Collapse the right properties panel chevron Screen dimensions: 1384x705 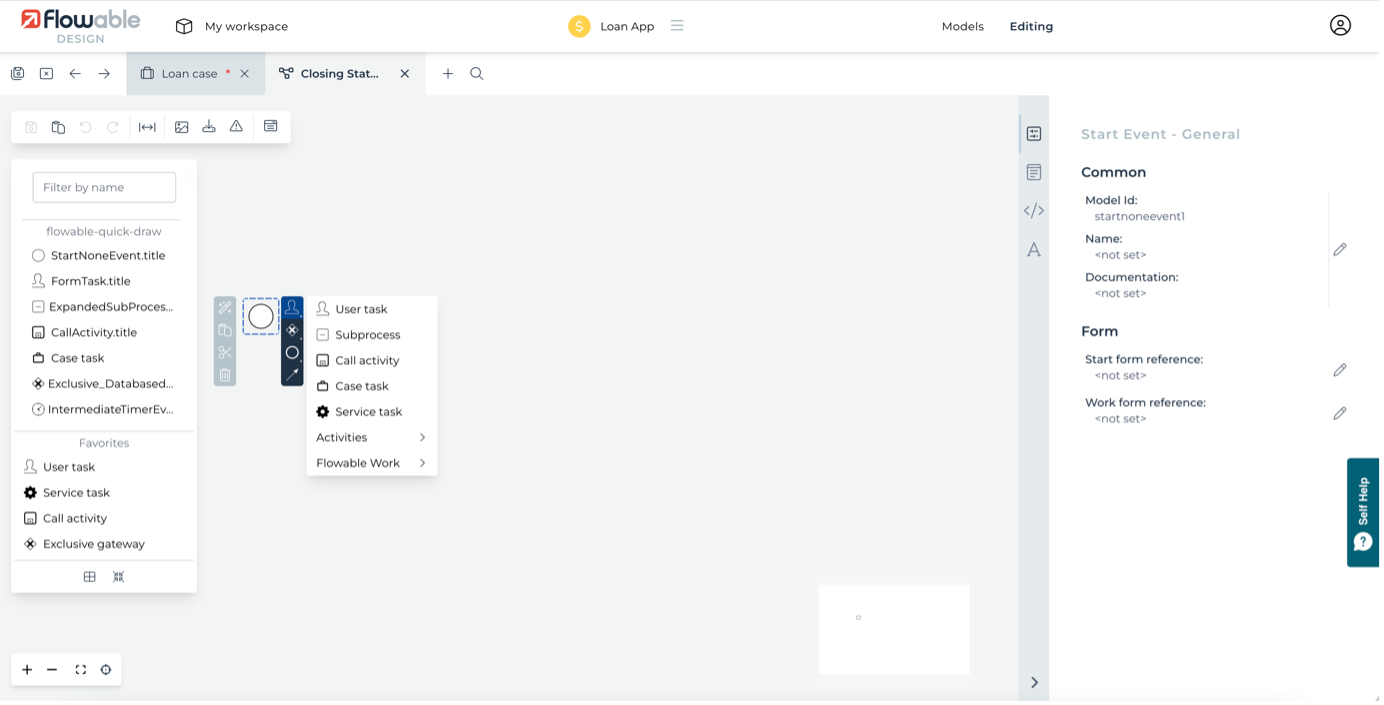click(x=1034, y=682)
